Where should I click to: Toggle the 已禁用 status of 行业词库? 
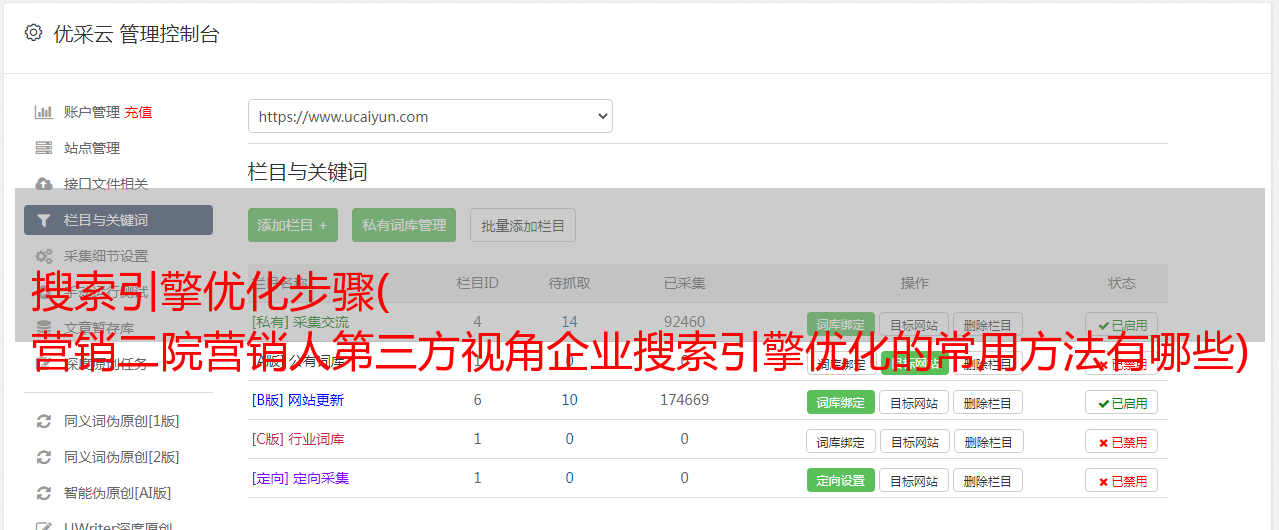coord(1122,441)
